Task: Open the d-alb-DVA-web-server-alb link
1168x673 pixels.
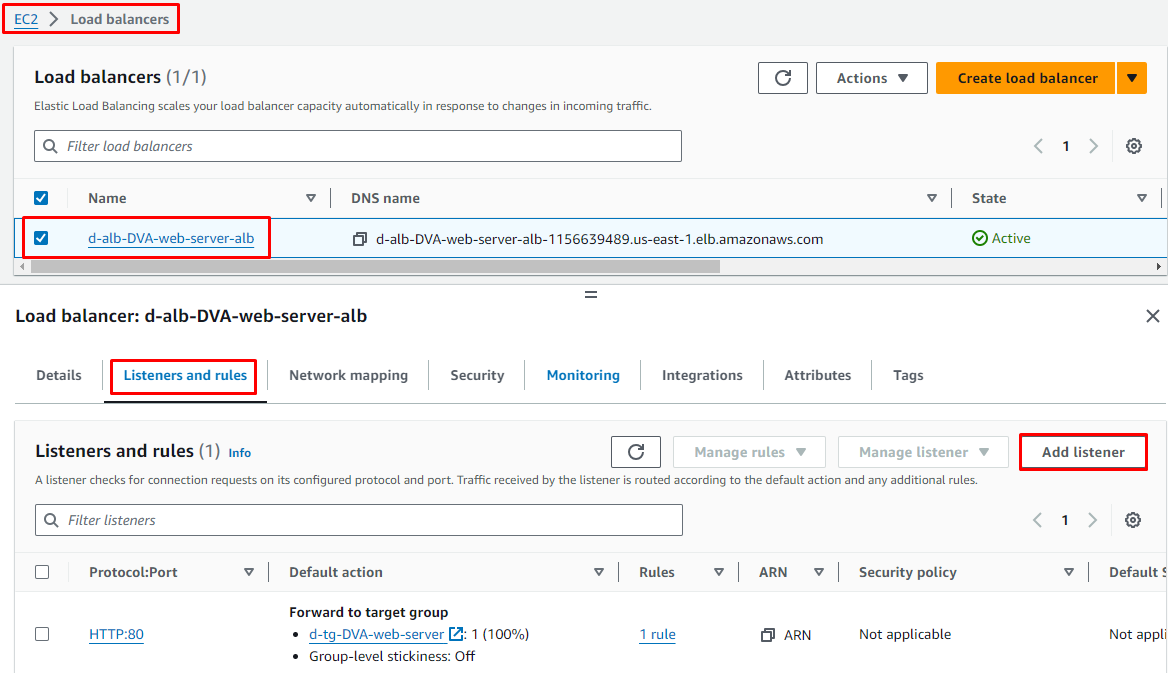Action: (171, 238)
